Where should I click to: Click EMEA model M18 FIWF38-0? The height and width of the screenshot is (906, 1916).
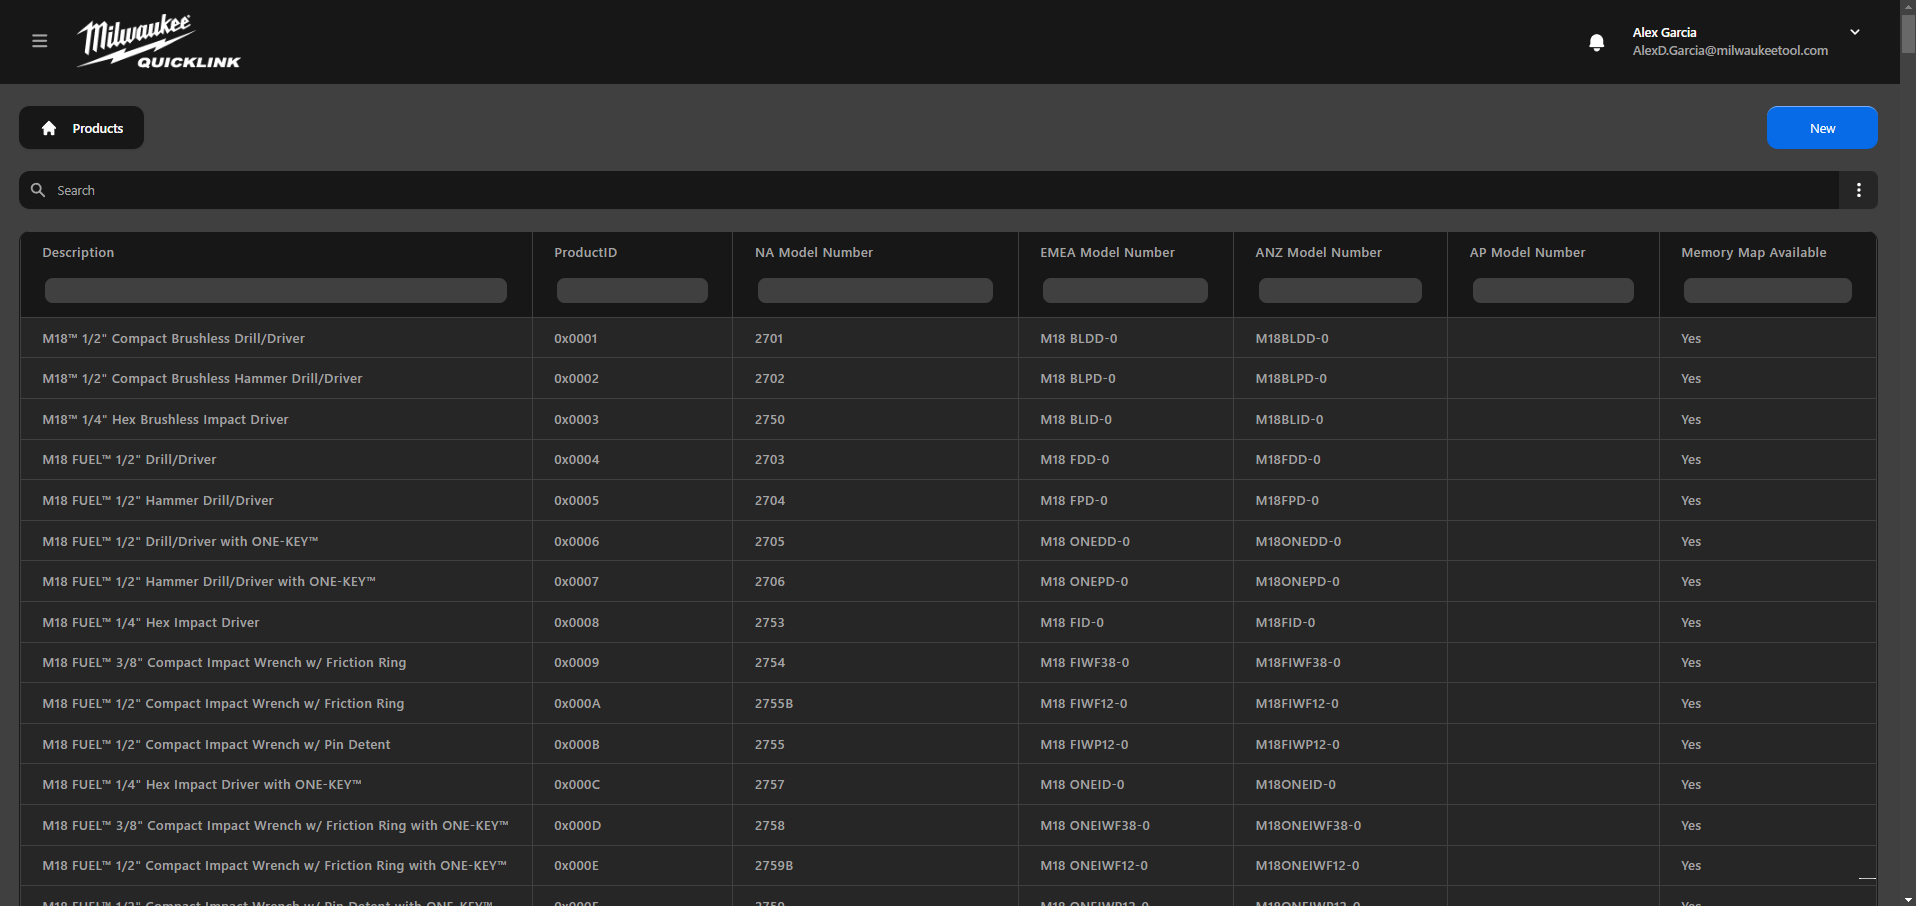(x=1085, y=663)
